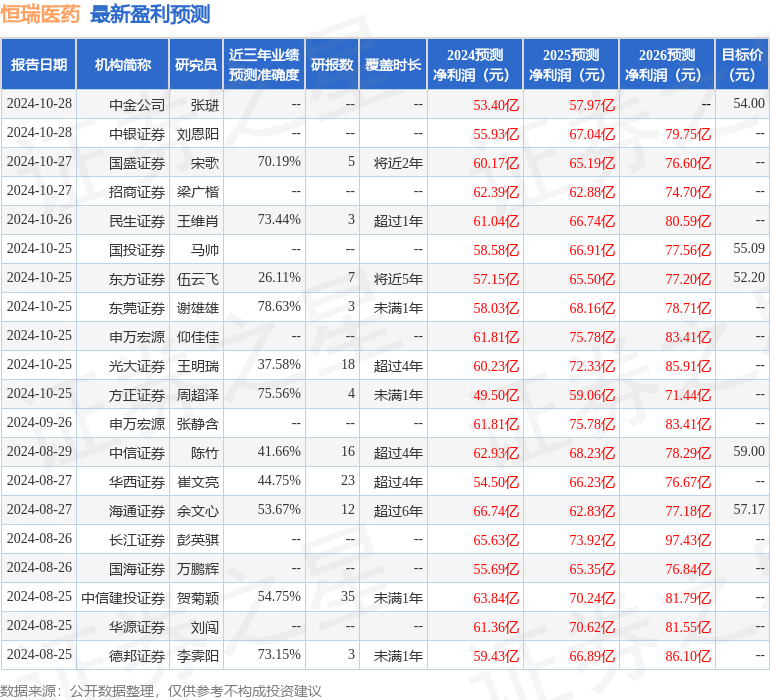Viewport: 770px width, 700px height.
Task: Select the 研报数 column header
Action: point(332,64)
